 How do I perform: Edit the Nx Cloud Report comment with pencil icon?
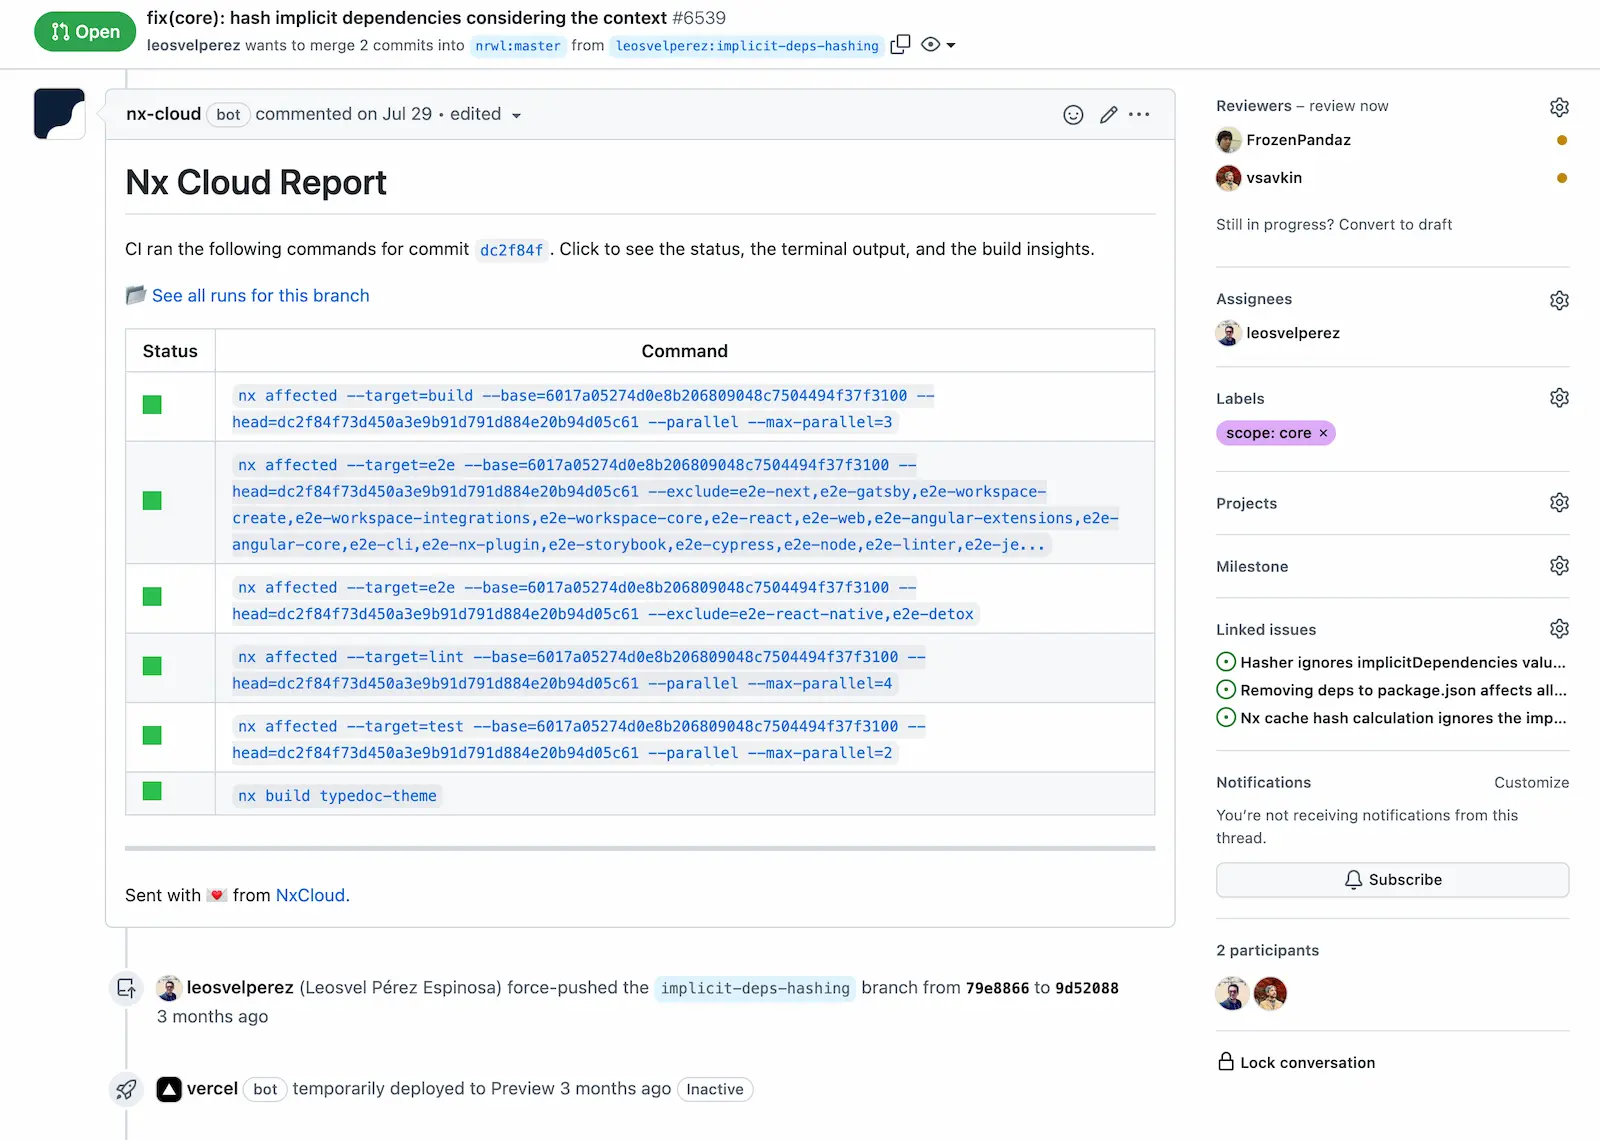point(1107,114)
